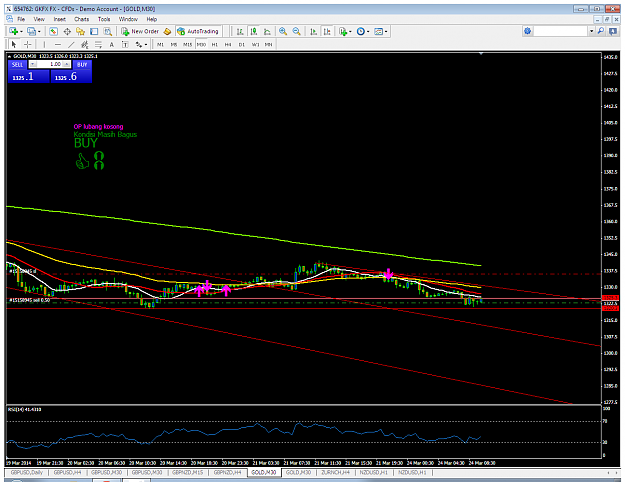The width and height of the screenshot is (625, 482).
Task: Open the View menu
Action: point(39,19)
